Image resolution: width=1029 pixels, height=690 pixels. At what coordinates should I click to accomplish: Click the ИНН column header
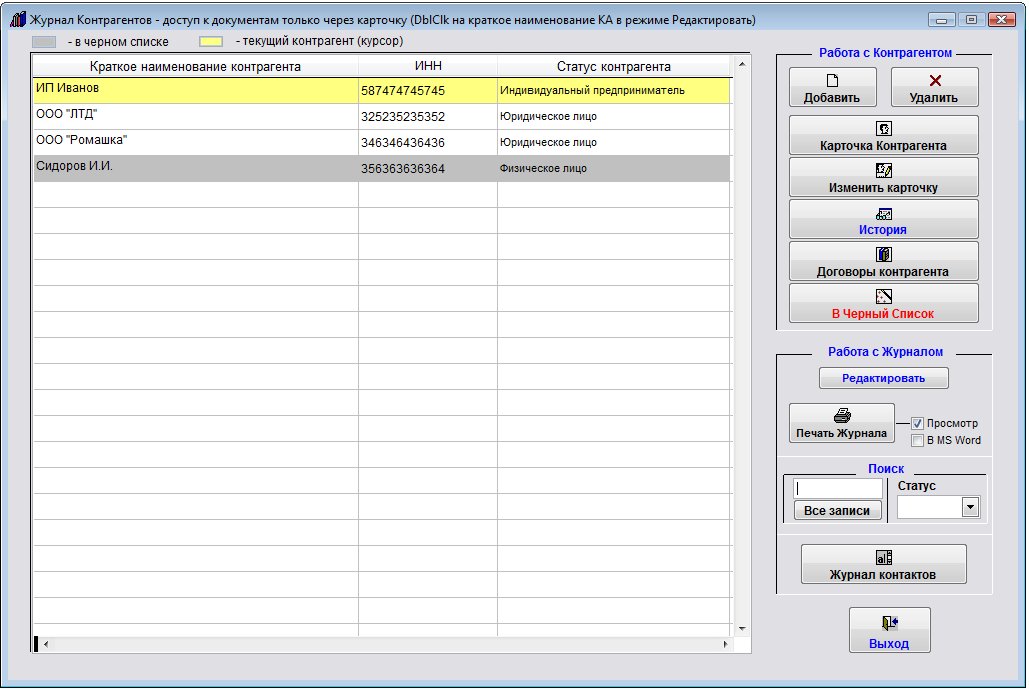click(428, 67)
